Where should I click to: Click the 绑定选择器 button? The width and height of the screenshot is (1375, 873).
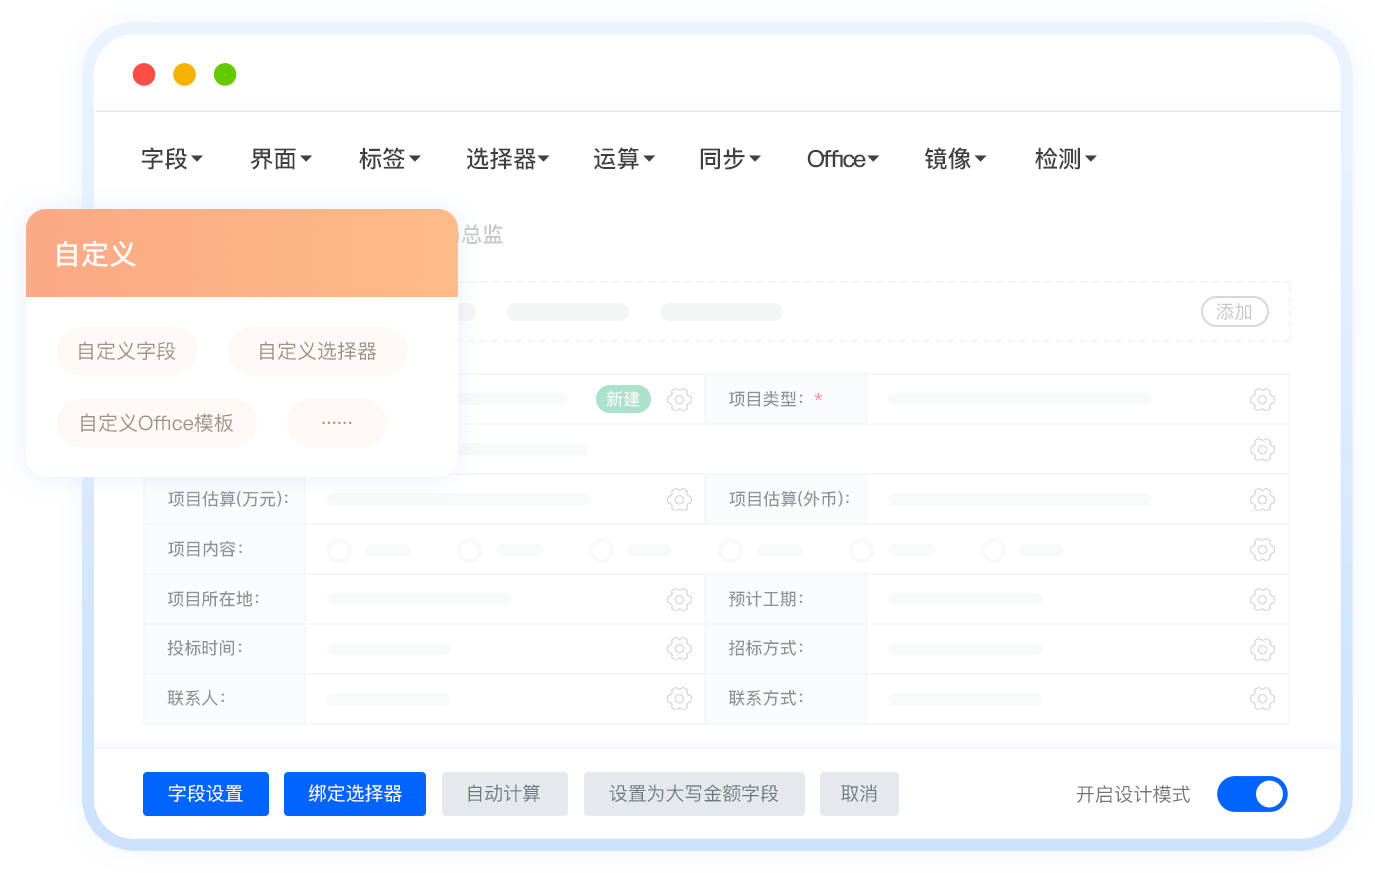pyautogui.click(x=355, y=794)
